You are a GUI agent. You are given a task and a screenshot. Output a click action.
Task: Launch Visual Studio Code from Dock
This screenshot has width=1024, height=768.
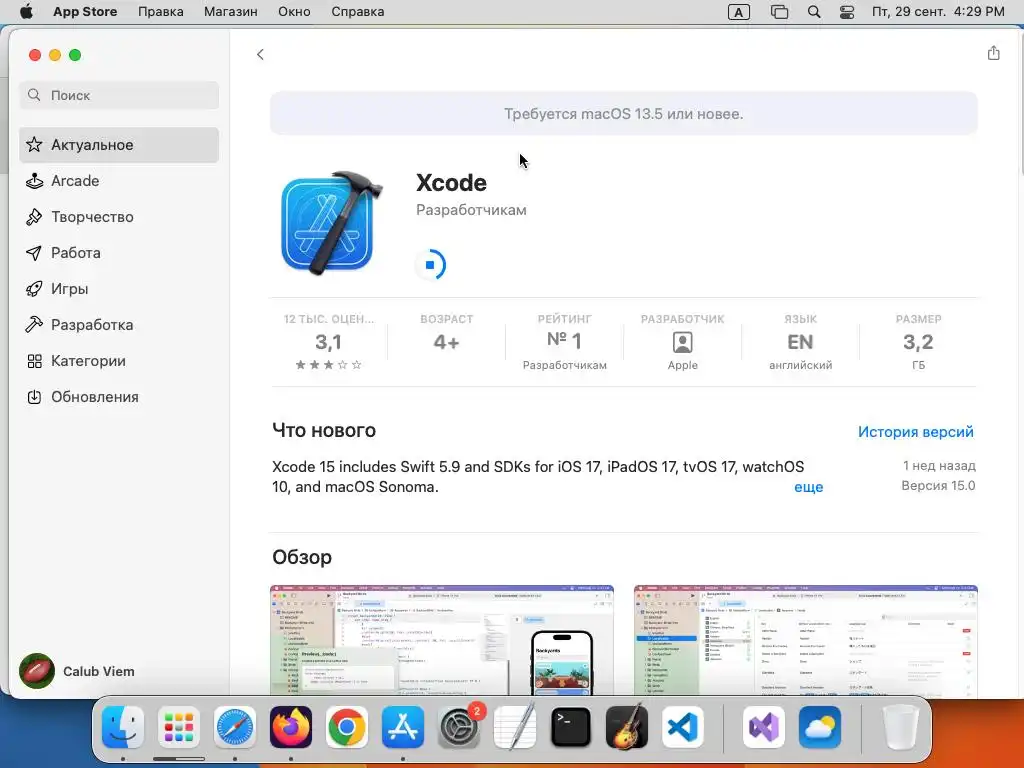(x=683, y=727)
